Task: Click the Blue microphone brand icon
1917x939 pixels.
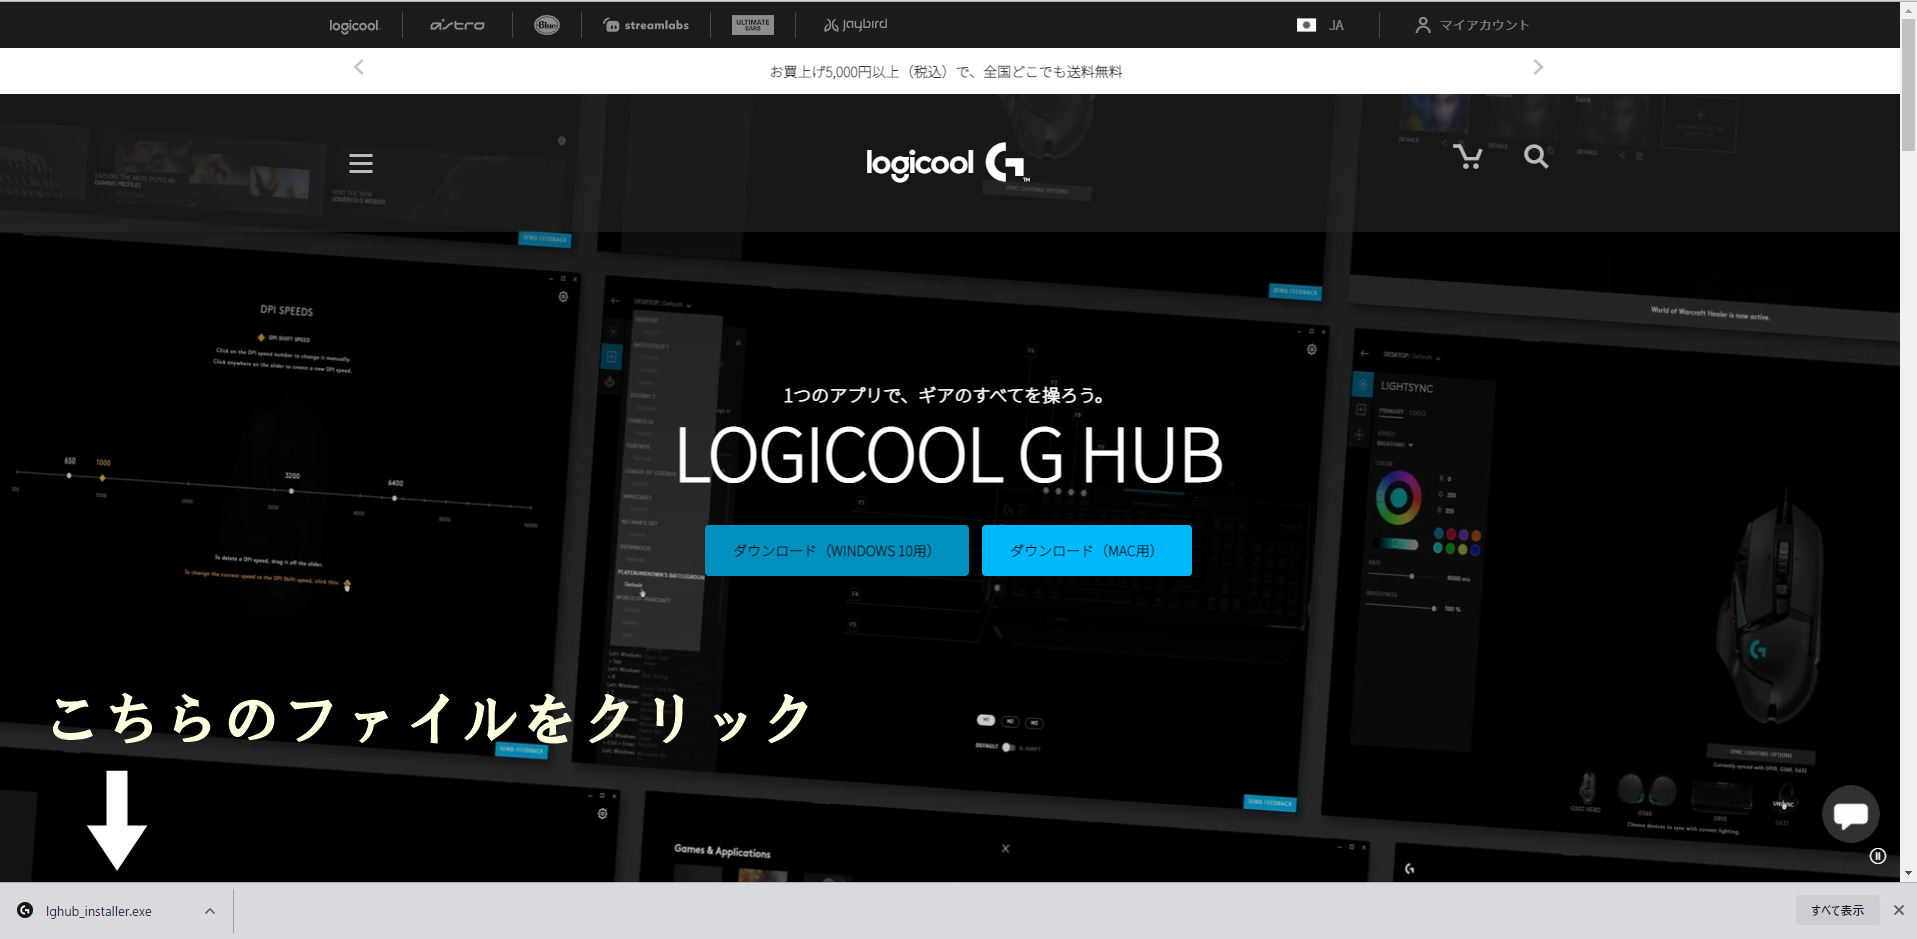Action: click(546, 24)
